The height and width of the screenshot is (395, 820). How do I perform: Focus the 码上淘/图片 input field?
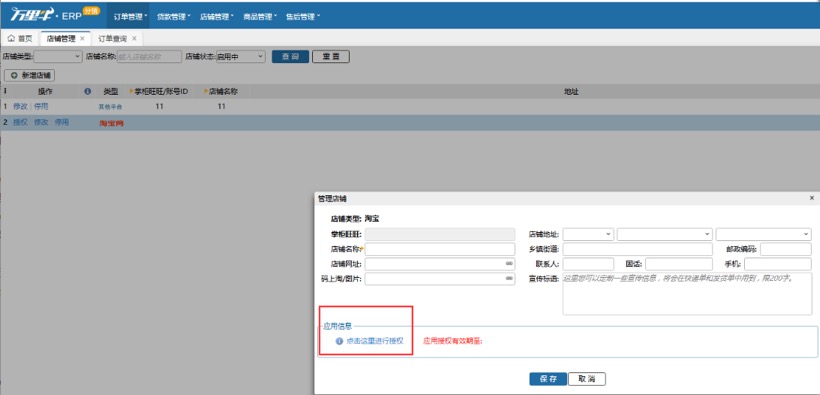440,279
